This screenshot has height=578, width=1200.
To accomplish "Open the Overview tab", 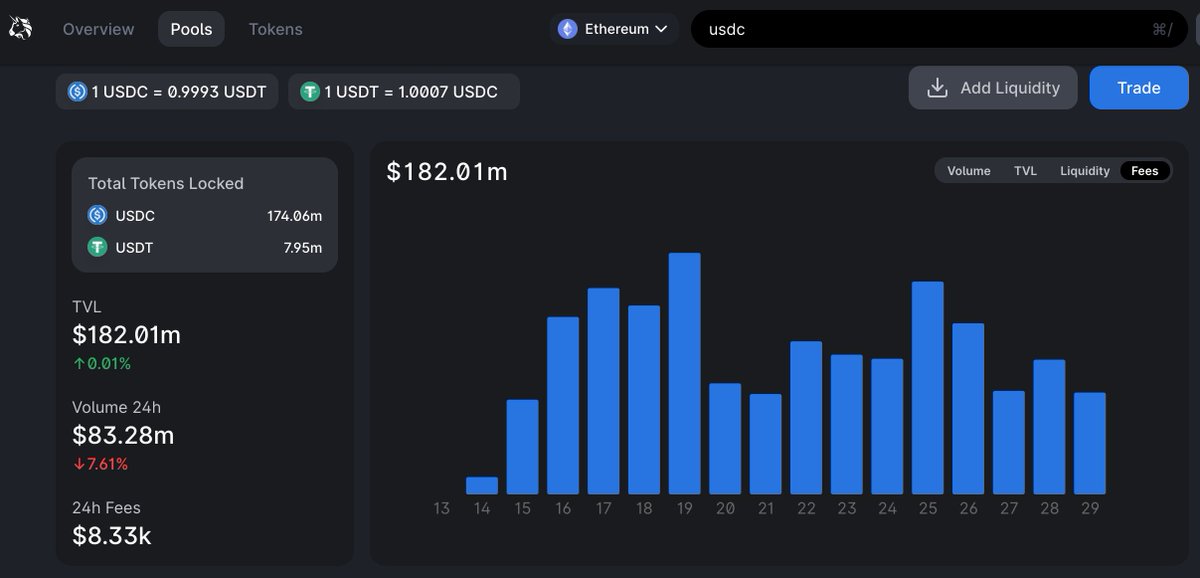I will tap(98, 29).
